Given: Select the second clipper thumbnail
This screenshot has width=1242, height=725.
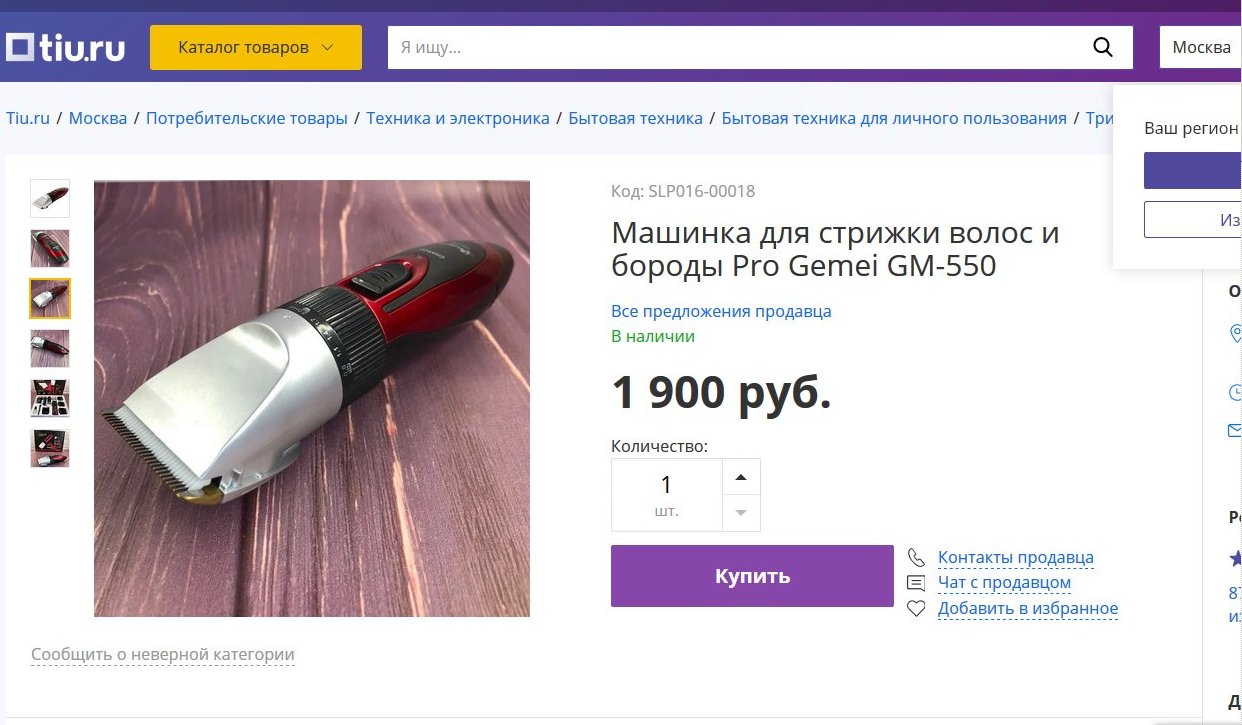Looking at the screenshot, I should (x=50, y=248).
